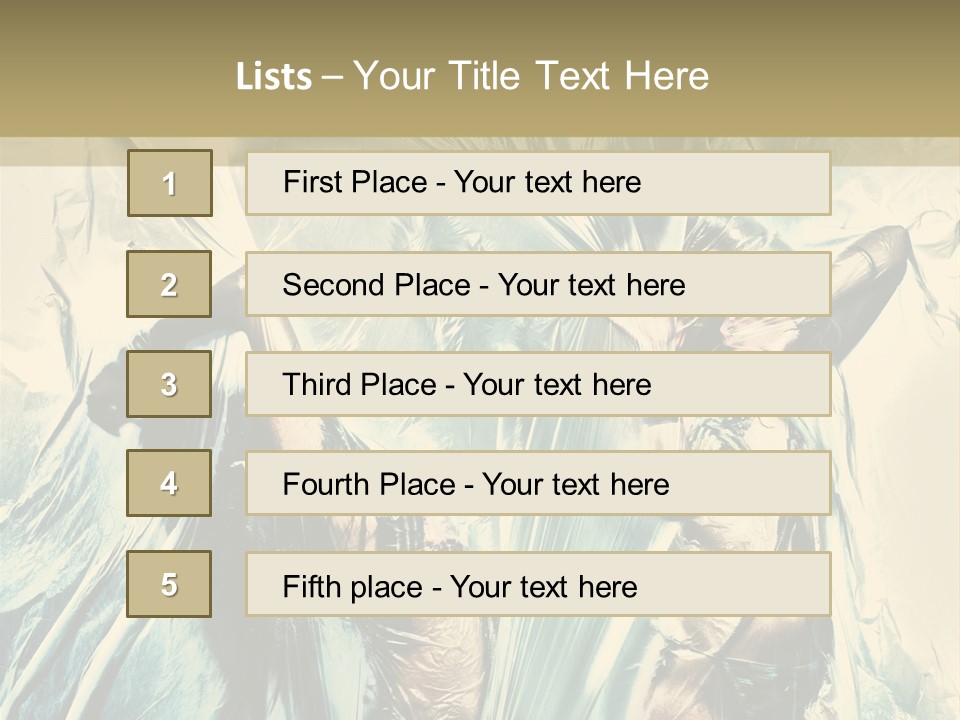960x720 pixels.
Task: Click the gap between boxes 4 and 5
Action: coord(169,533)
